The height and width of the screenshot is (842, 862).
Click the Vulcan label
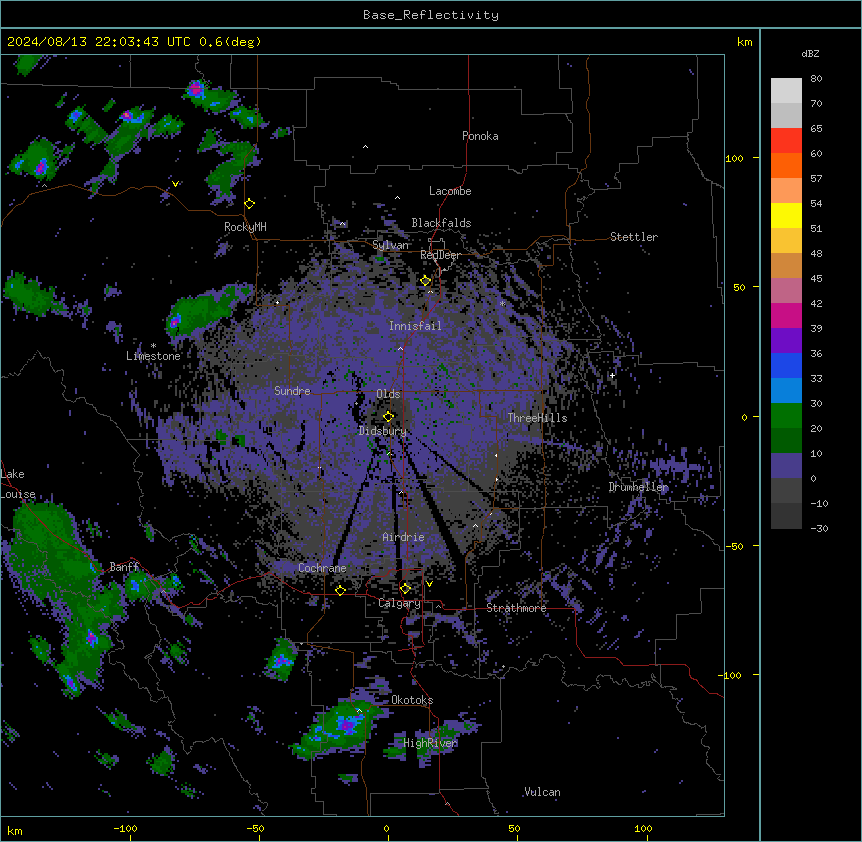click(542, 792)
